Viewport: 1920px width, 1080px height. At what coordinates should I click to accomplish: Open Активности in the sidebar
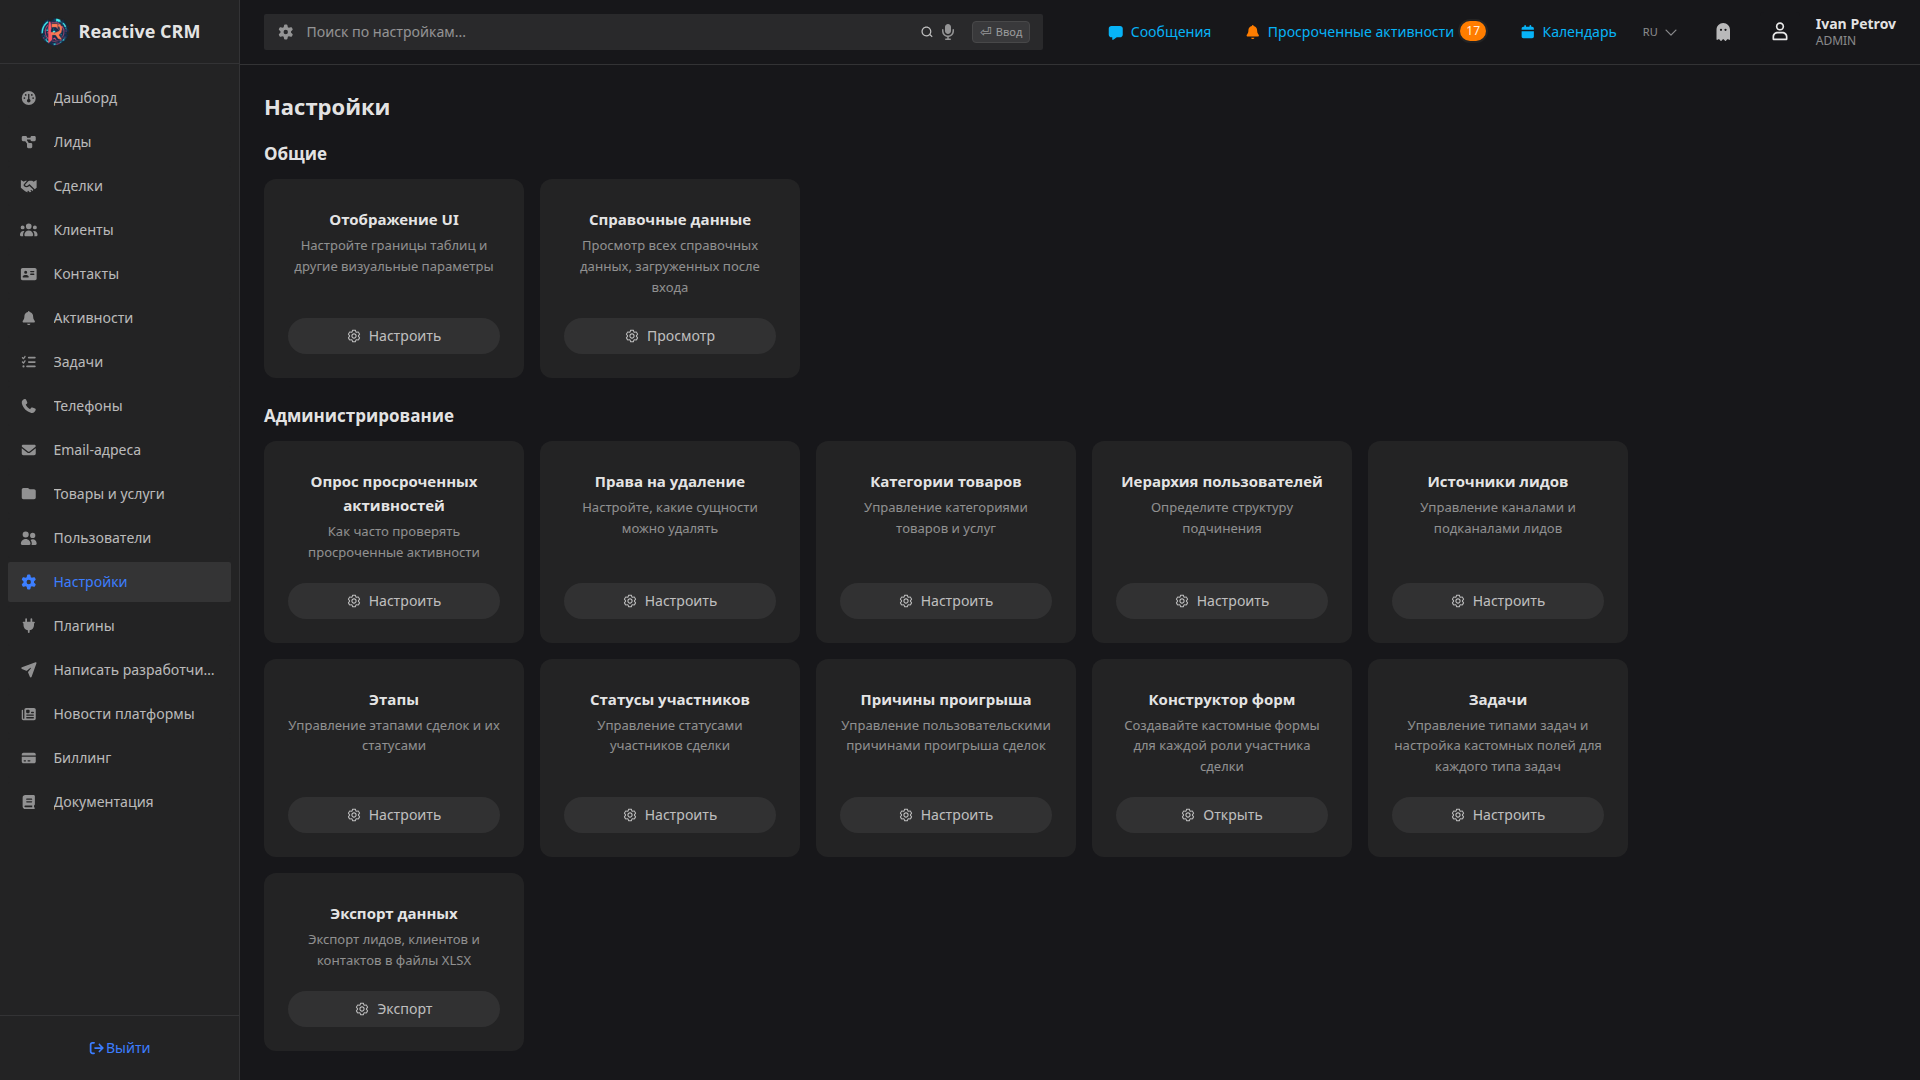[119, 318]
